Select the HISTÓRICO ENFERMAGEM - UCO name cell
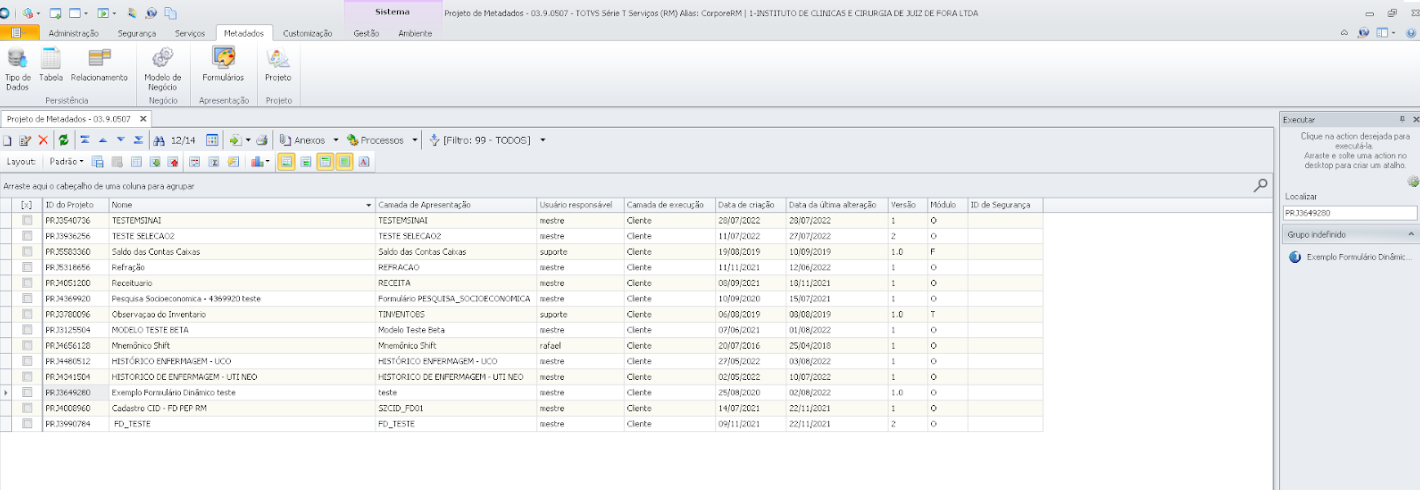 (242, 361)
